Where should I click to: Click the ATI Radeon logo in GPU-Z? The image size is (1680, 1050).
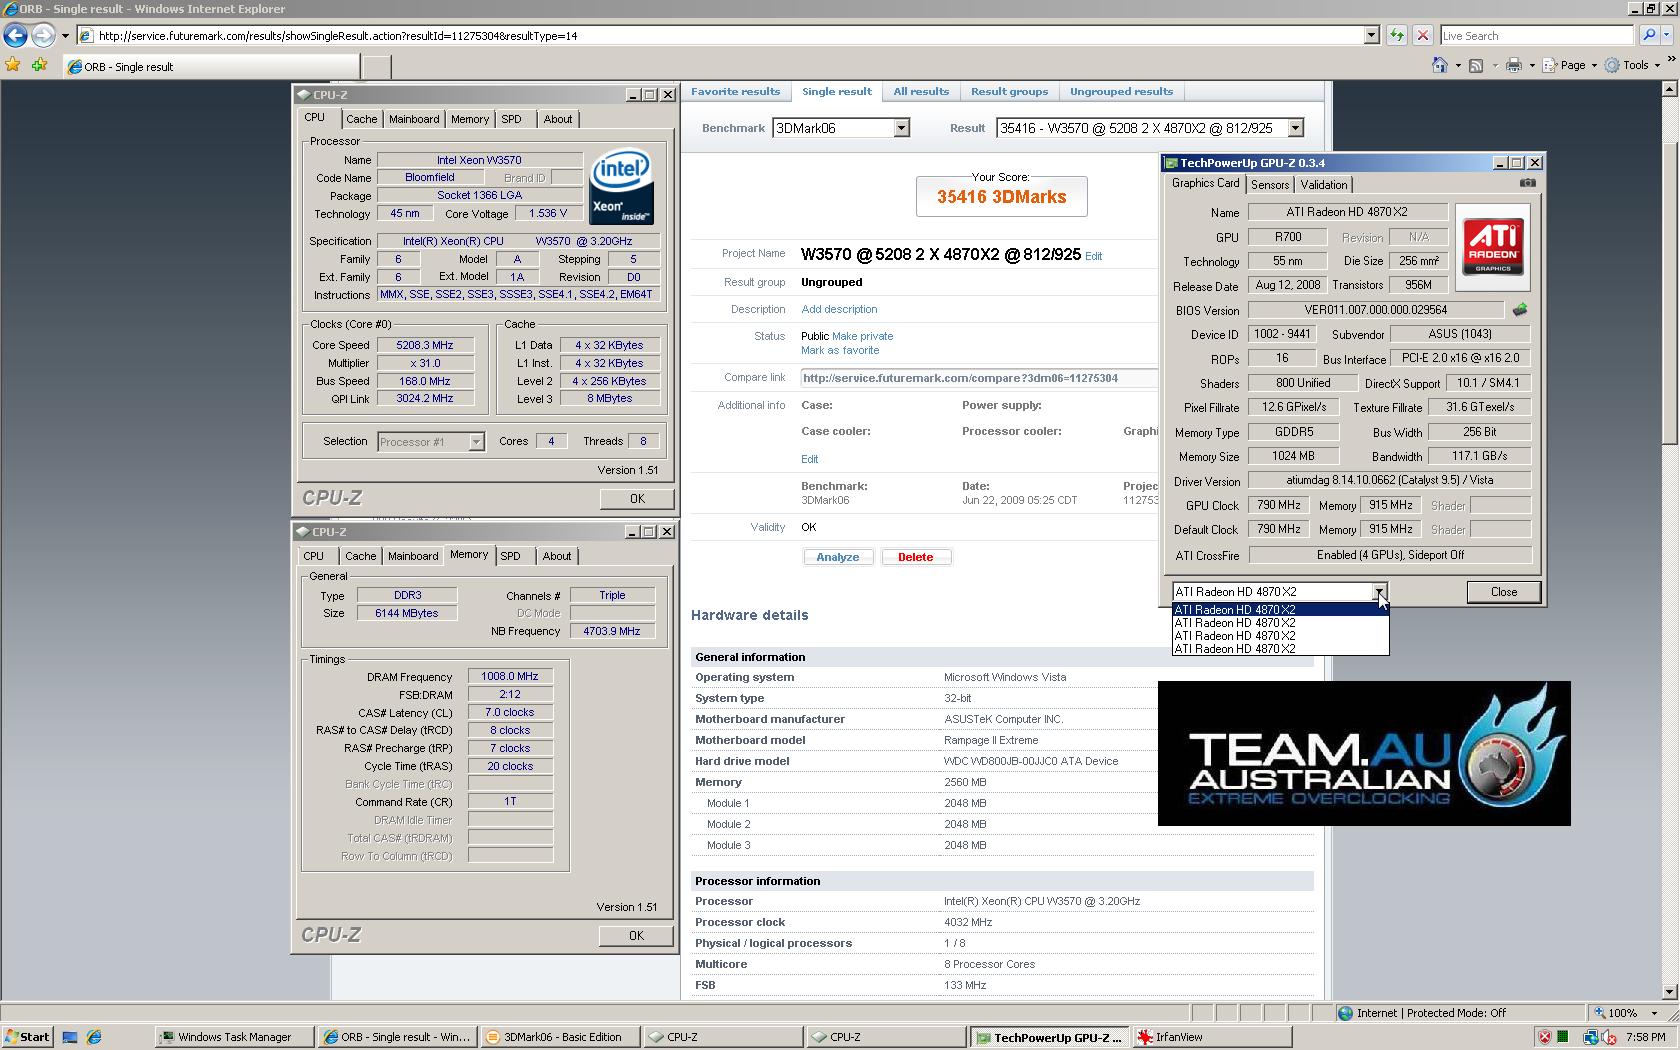coord(1493,247)
